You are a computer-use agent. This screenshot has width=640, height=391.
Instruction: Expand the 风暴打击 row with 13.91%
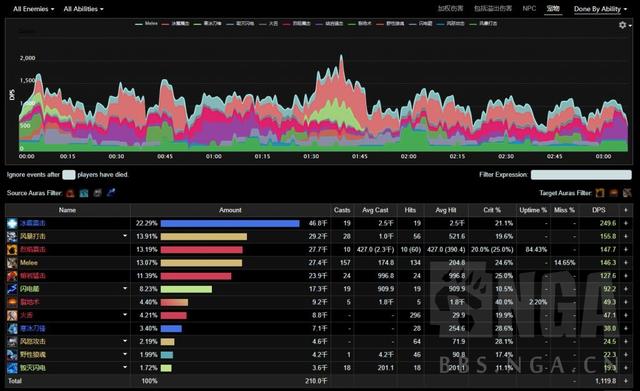(125, 236)
